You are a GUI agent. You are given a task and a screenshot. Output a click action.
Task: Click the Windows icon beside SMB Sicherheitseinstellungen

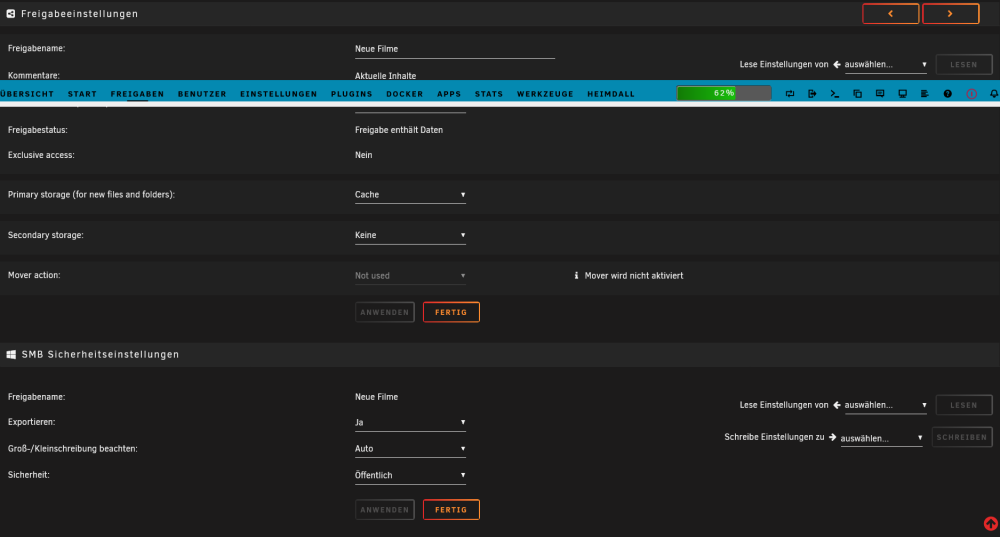pos(11,355)
